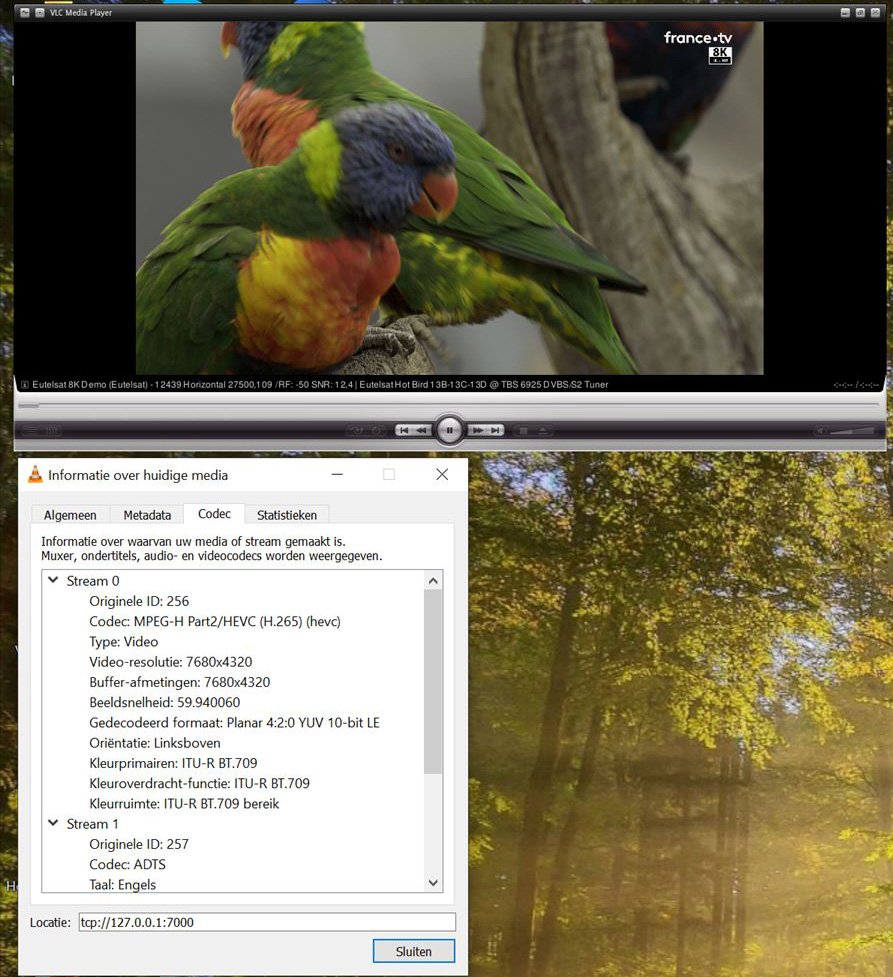
Task: Click the Sluiten button
Action: click(x=414, y=950)
